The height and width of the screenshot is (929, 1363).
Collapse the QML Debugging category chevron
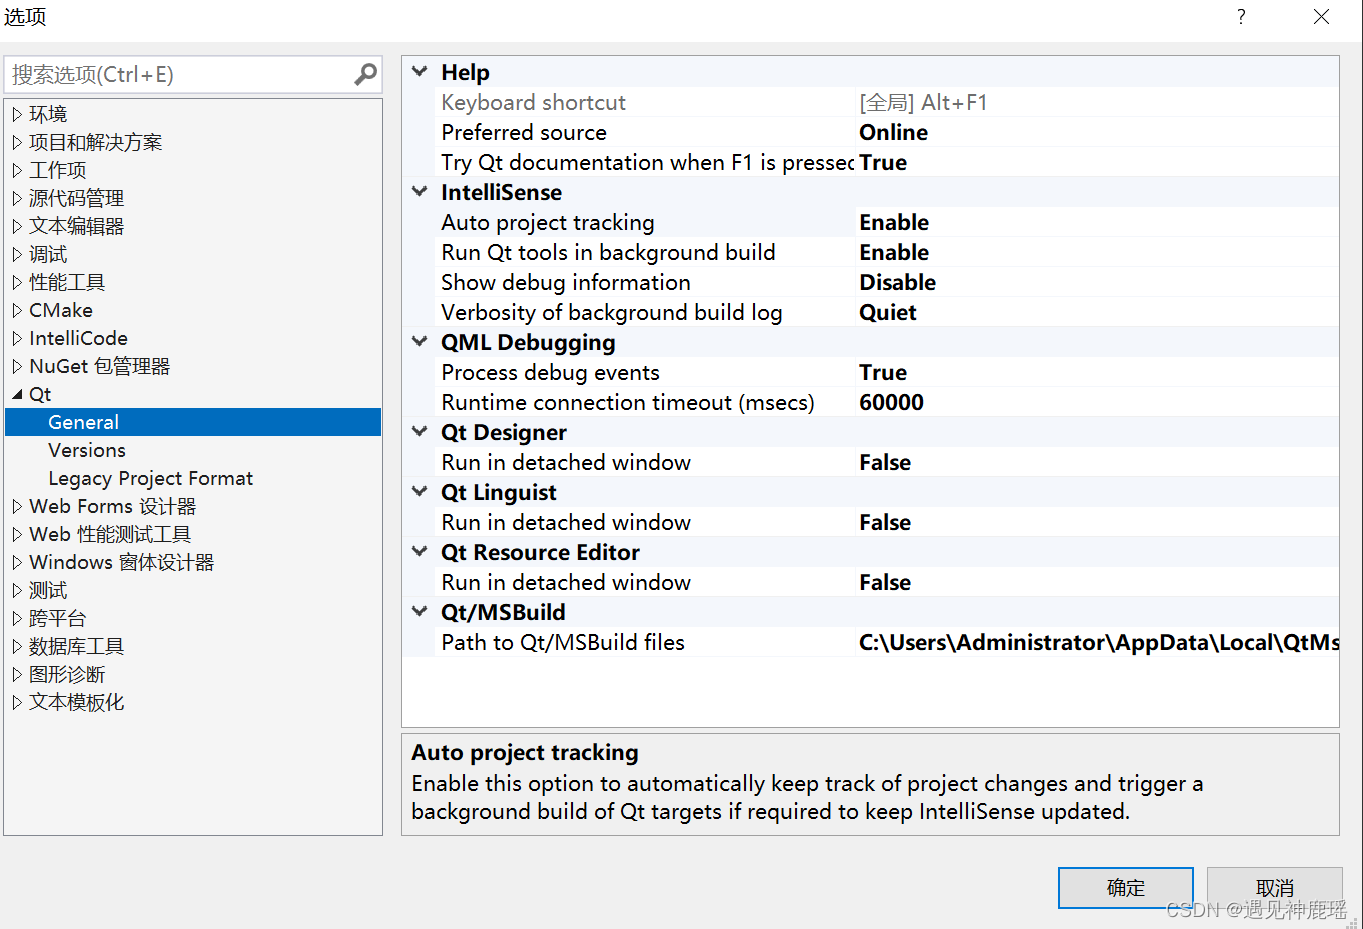click(x=420, y=342)
